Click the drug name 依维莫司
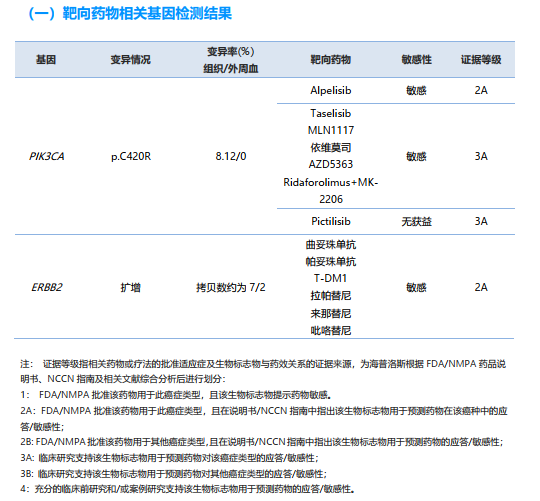This screenshot has width=540, height=501. click(331, 147)
